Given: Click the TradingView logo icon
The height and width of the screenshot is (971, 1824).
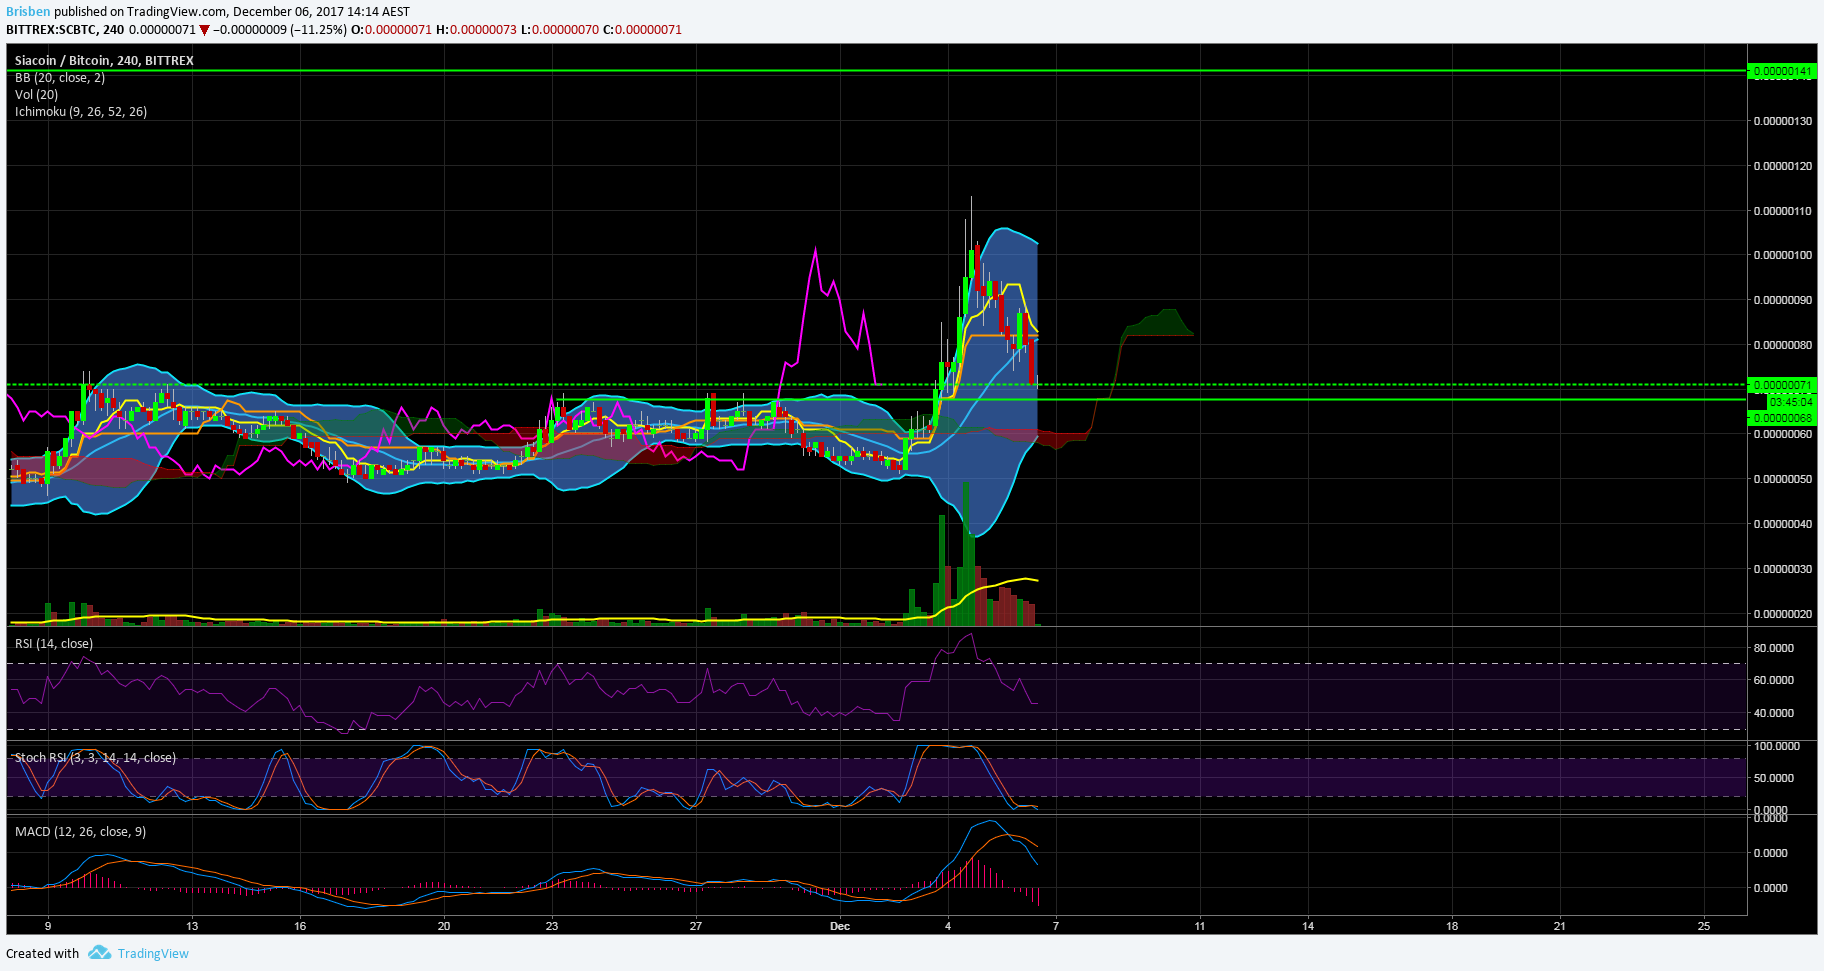Looking at the screenshot, I should click(99, 953).
